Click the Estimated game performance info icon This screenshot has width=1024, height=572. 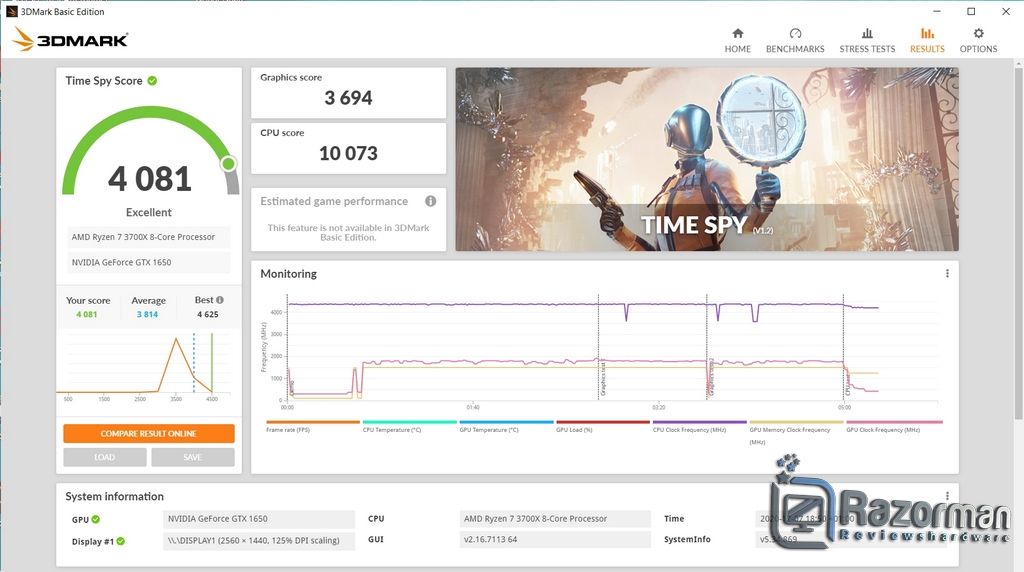[430, 201]
